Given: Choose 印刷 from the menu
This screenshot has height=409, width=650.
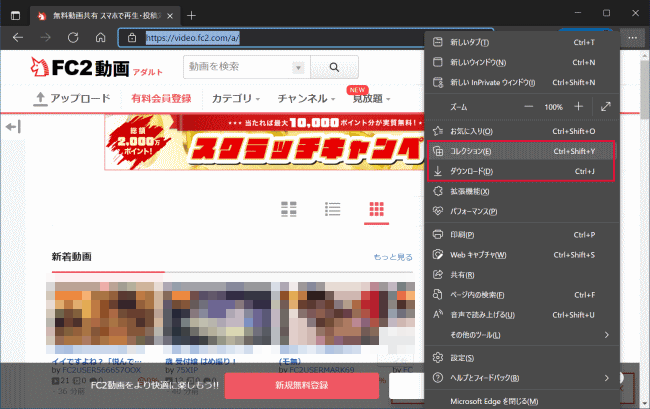Looking at the screenshot, I should (x=522, y=235).
